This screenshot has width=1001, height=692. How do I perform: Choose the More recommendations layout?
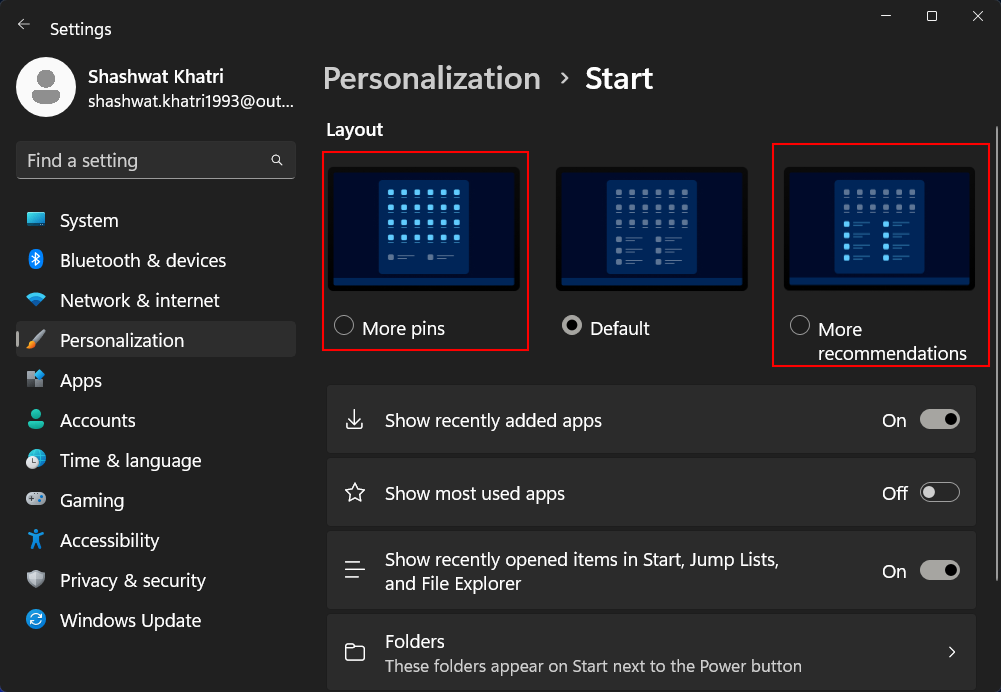tap(800, 324)
